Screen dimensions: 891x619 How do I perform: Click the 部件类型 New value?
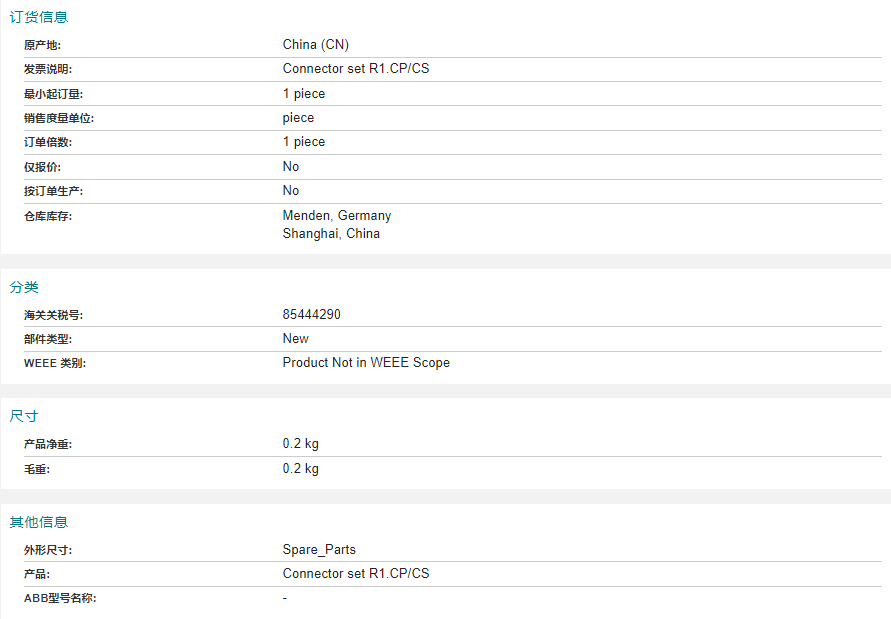pyautogui.click(x=295, y=339)
